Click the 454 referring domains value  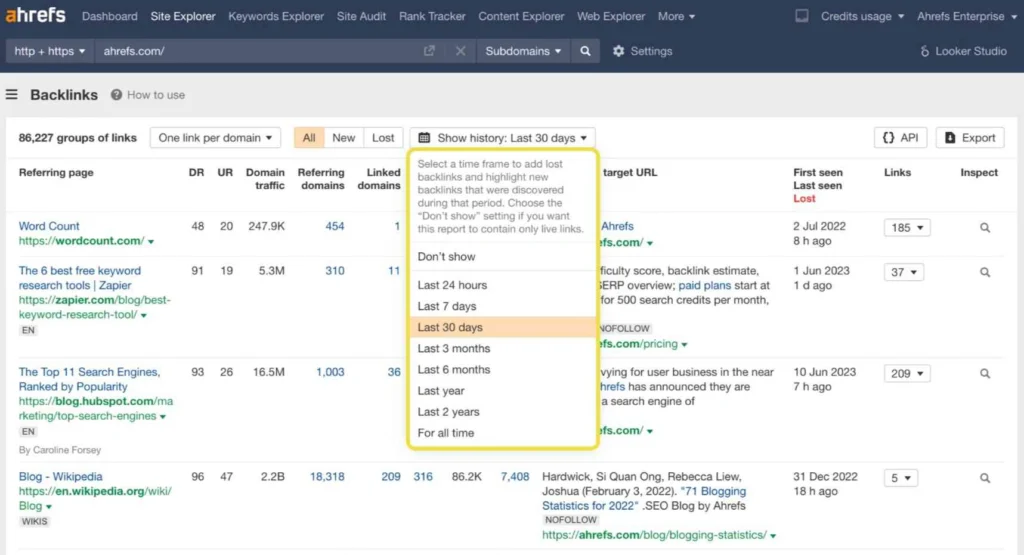[x=335, y=226]
